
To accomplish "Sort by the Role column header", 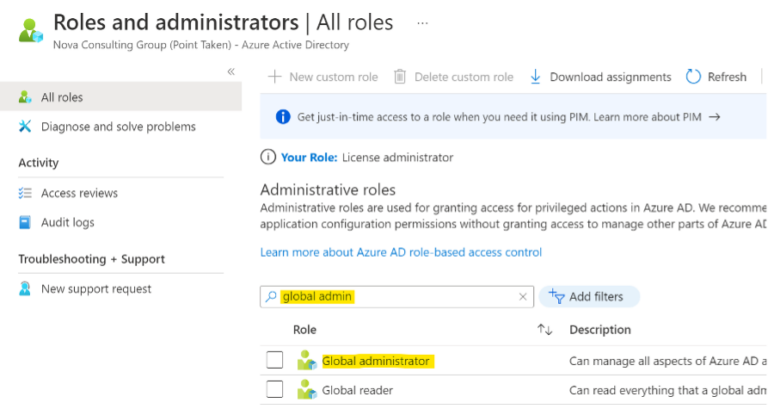I will pos(305,330).
